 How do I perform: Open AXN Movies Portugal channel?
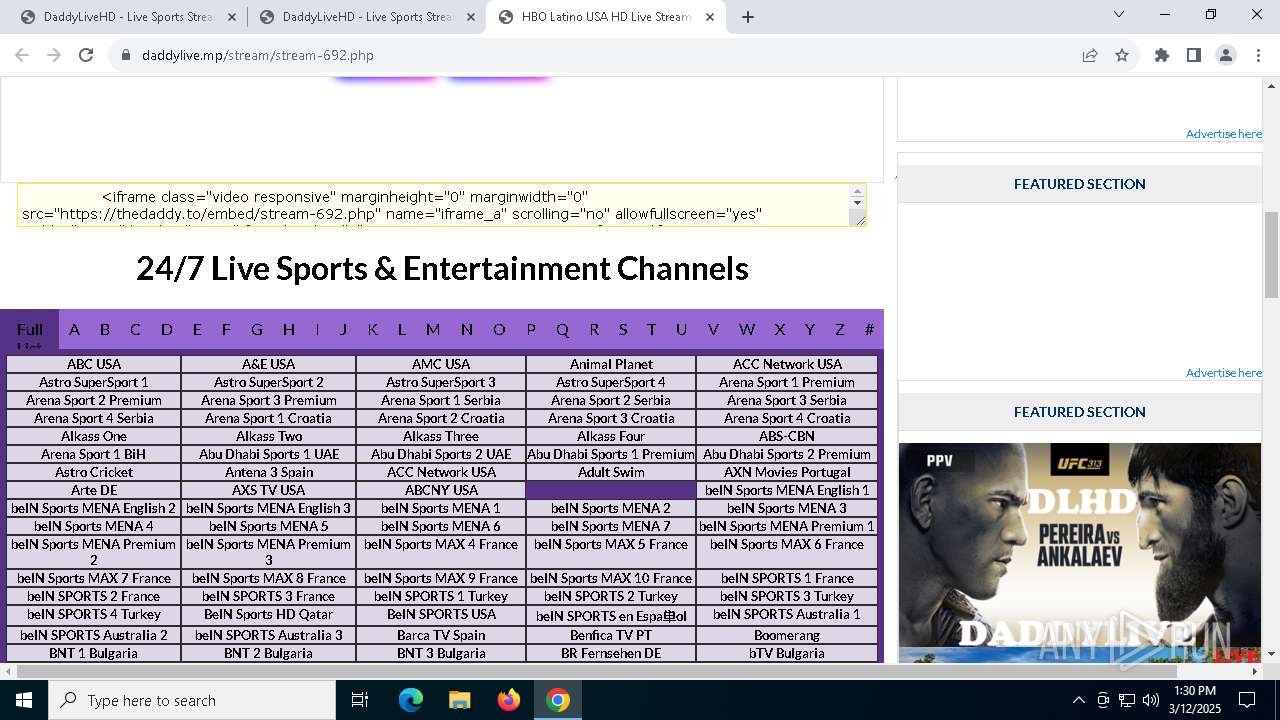pyautogui.click(x=787, y=472)
